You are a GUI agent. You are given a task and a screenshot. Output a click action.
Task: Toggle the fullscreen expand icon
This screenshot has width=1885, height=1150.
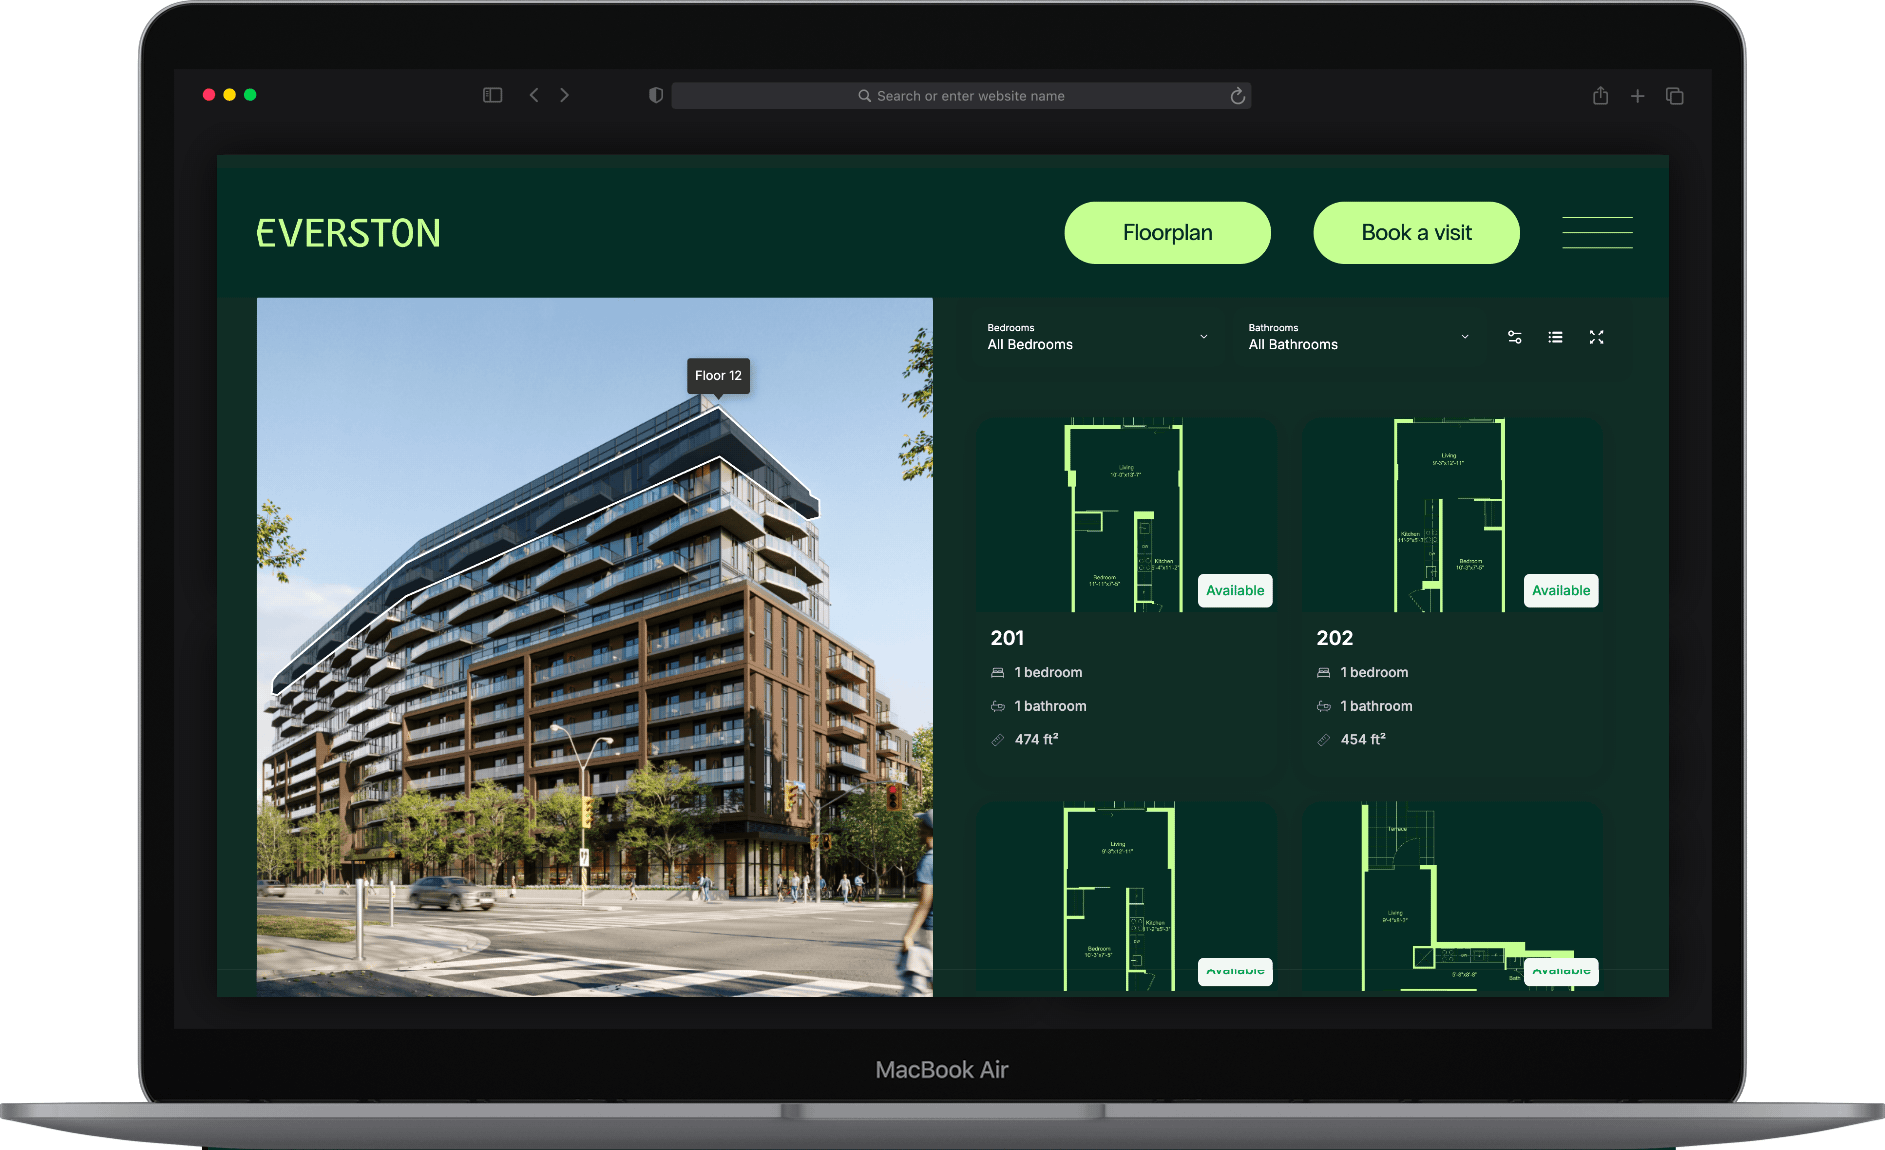pos(1596,337)
